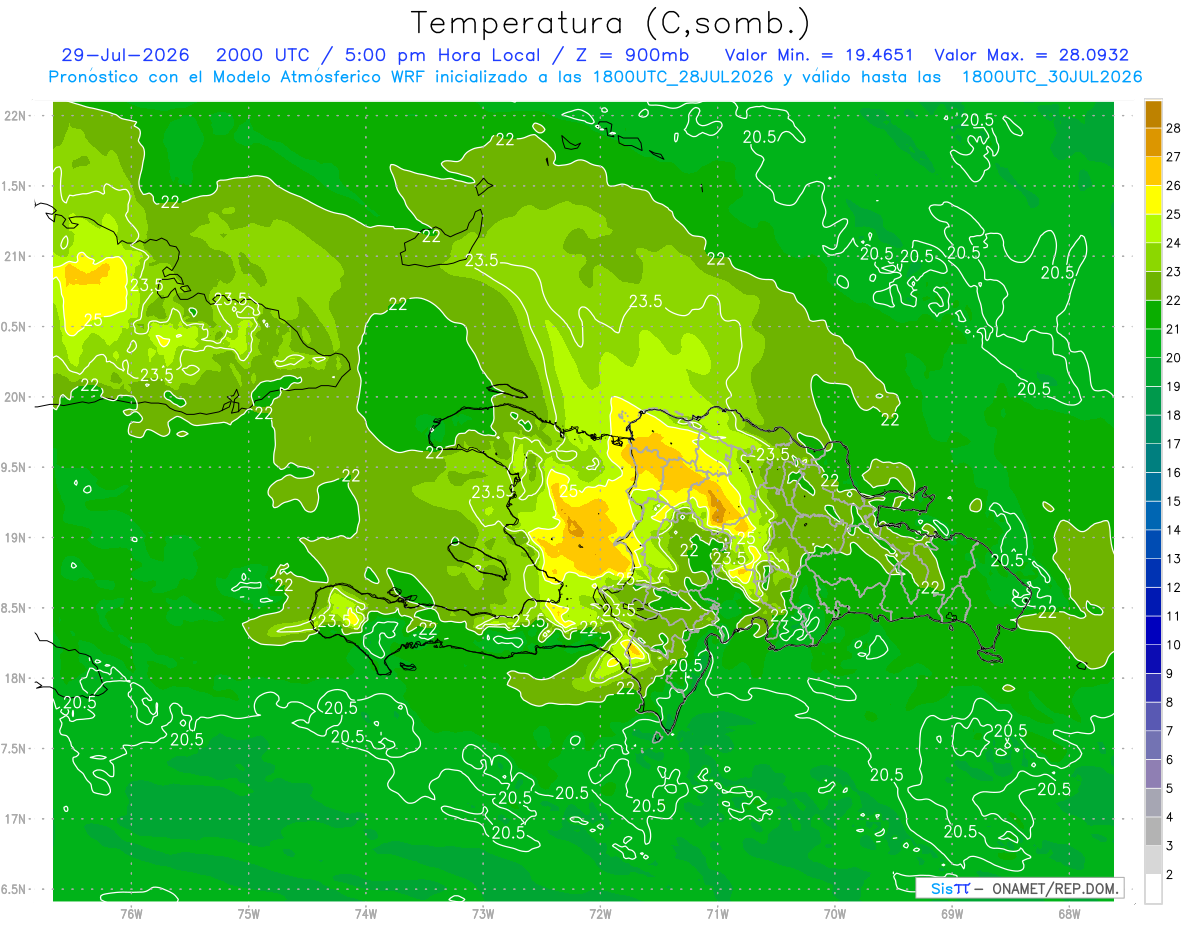Viewport: 1200px width, 927px height.
Task: Pick the yellow legend swatch between 25 and 26
Action: click(1153, 200)
